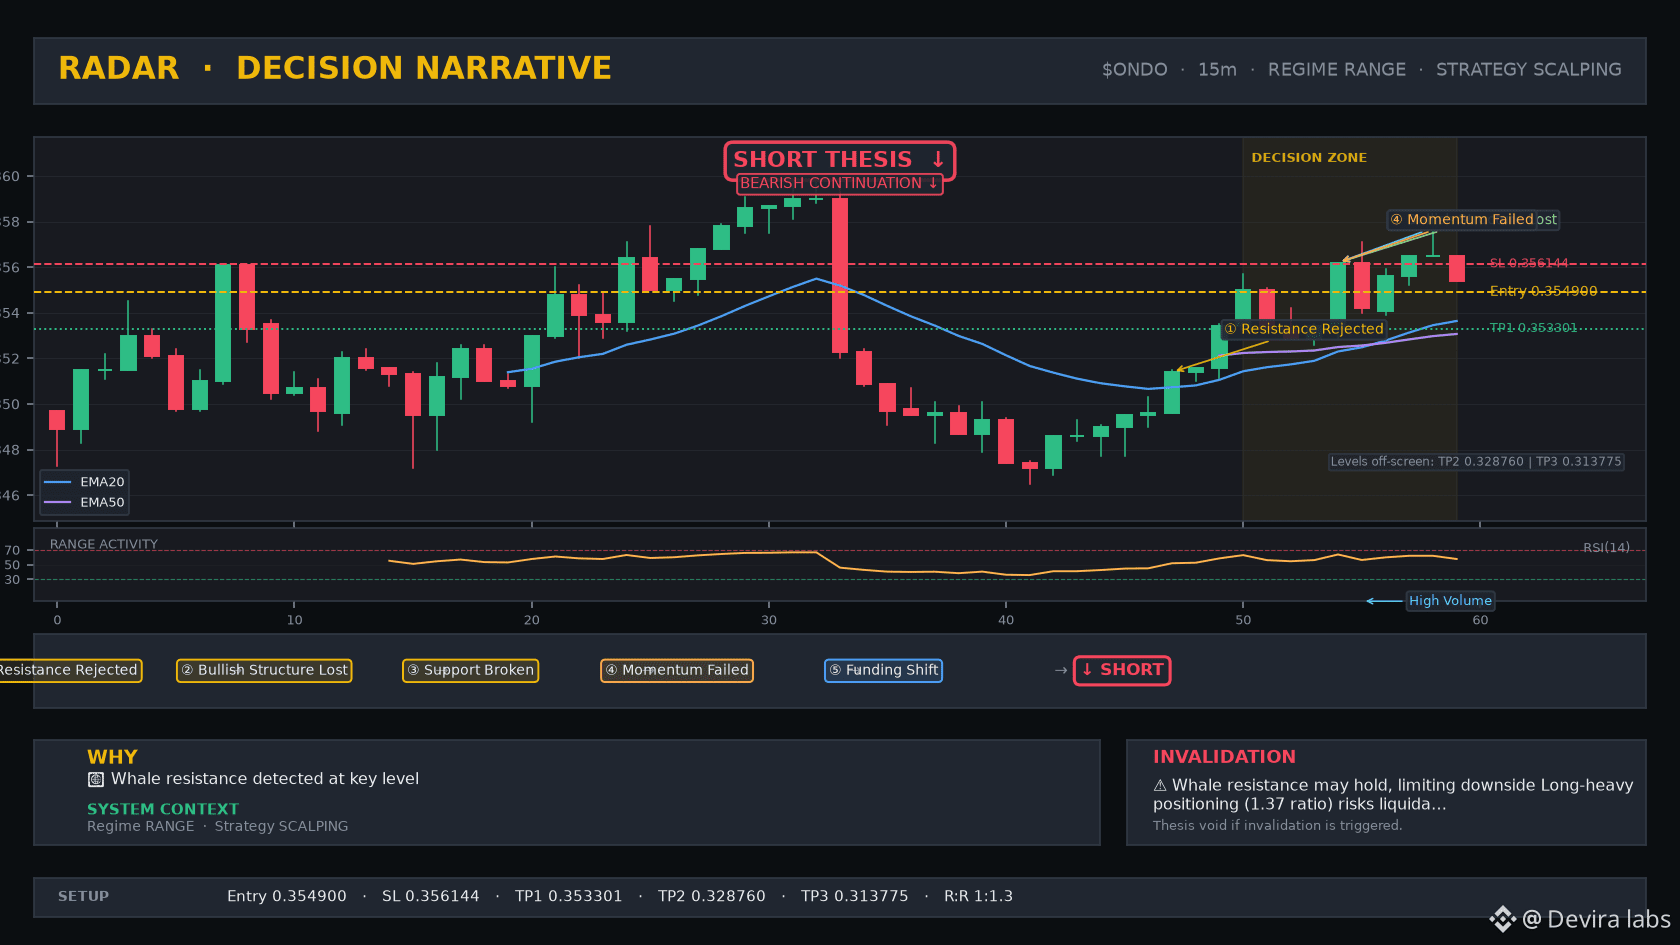This screenshot has width=1680, height=945.
Task: Open the red SHORT decision badge in the chip row
Action: click(x=1122, y=670)
